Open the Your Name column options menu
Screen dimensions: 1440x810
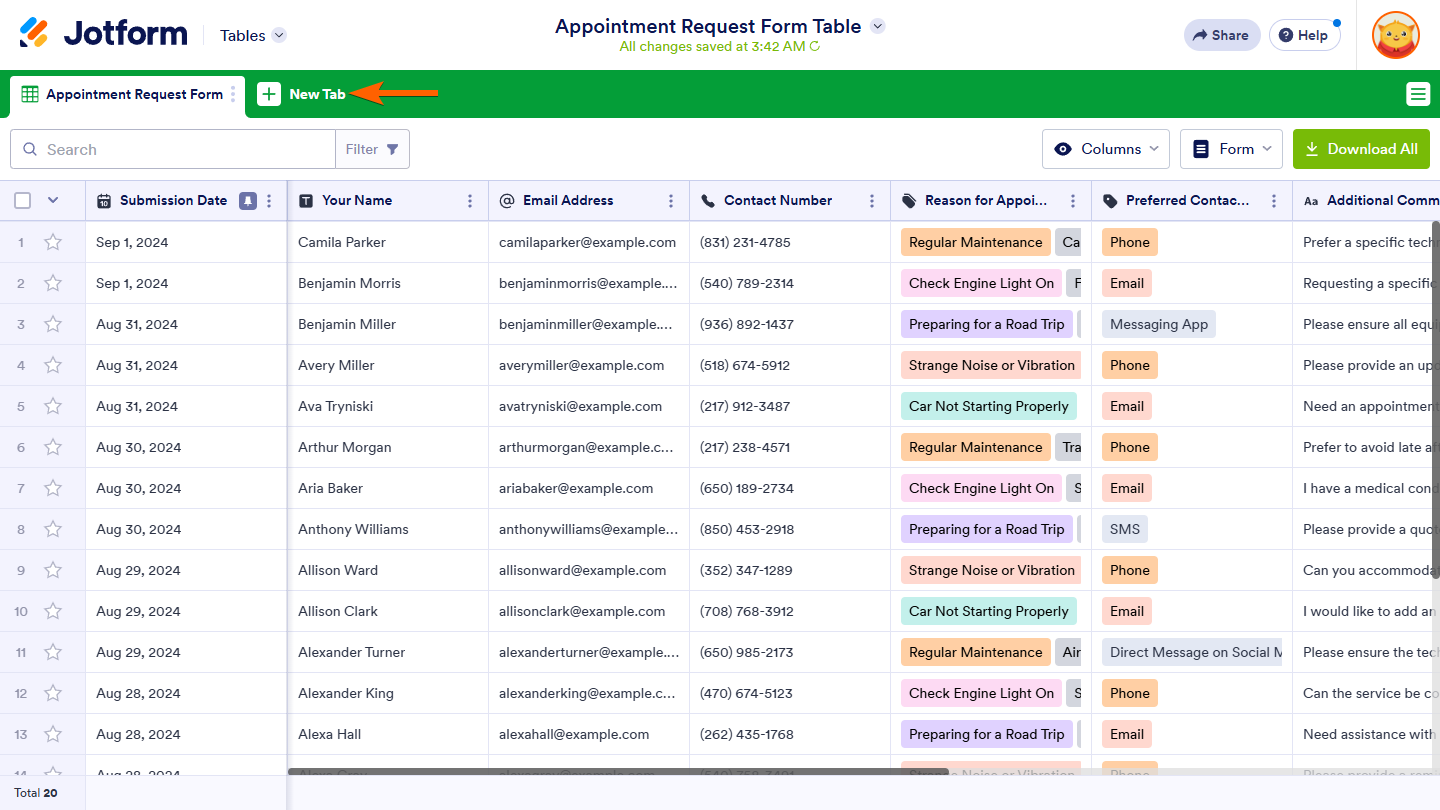pos(470,201)
